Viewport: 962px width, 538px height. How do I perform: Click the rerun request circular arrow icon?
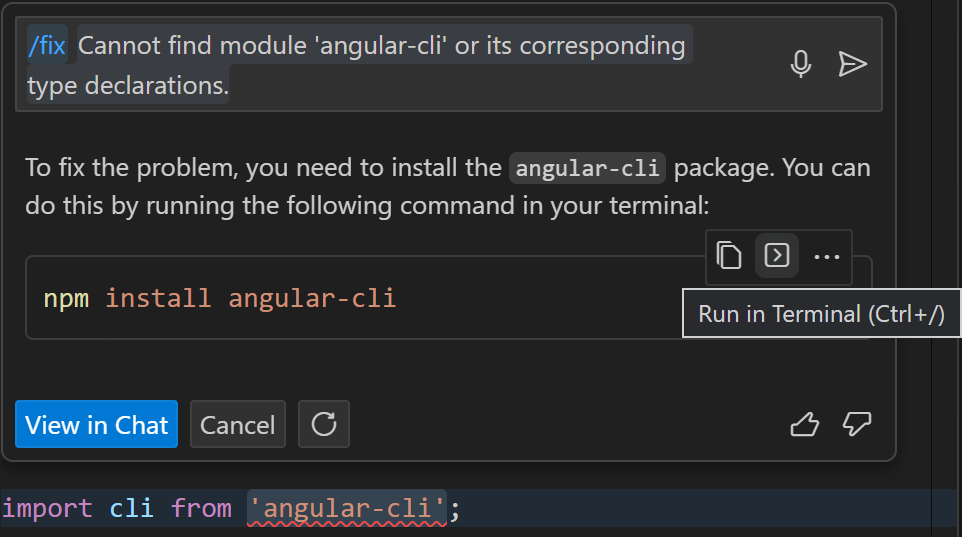click(323, 424)
